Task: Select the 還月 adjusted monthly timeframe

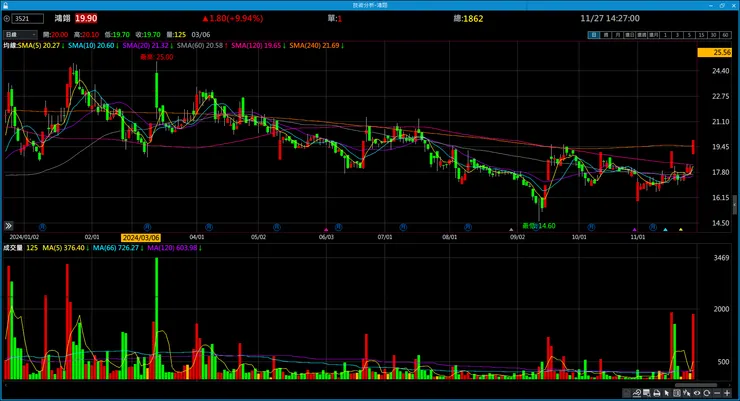Action: [x=654, y=35]
